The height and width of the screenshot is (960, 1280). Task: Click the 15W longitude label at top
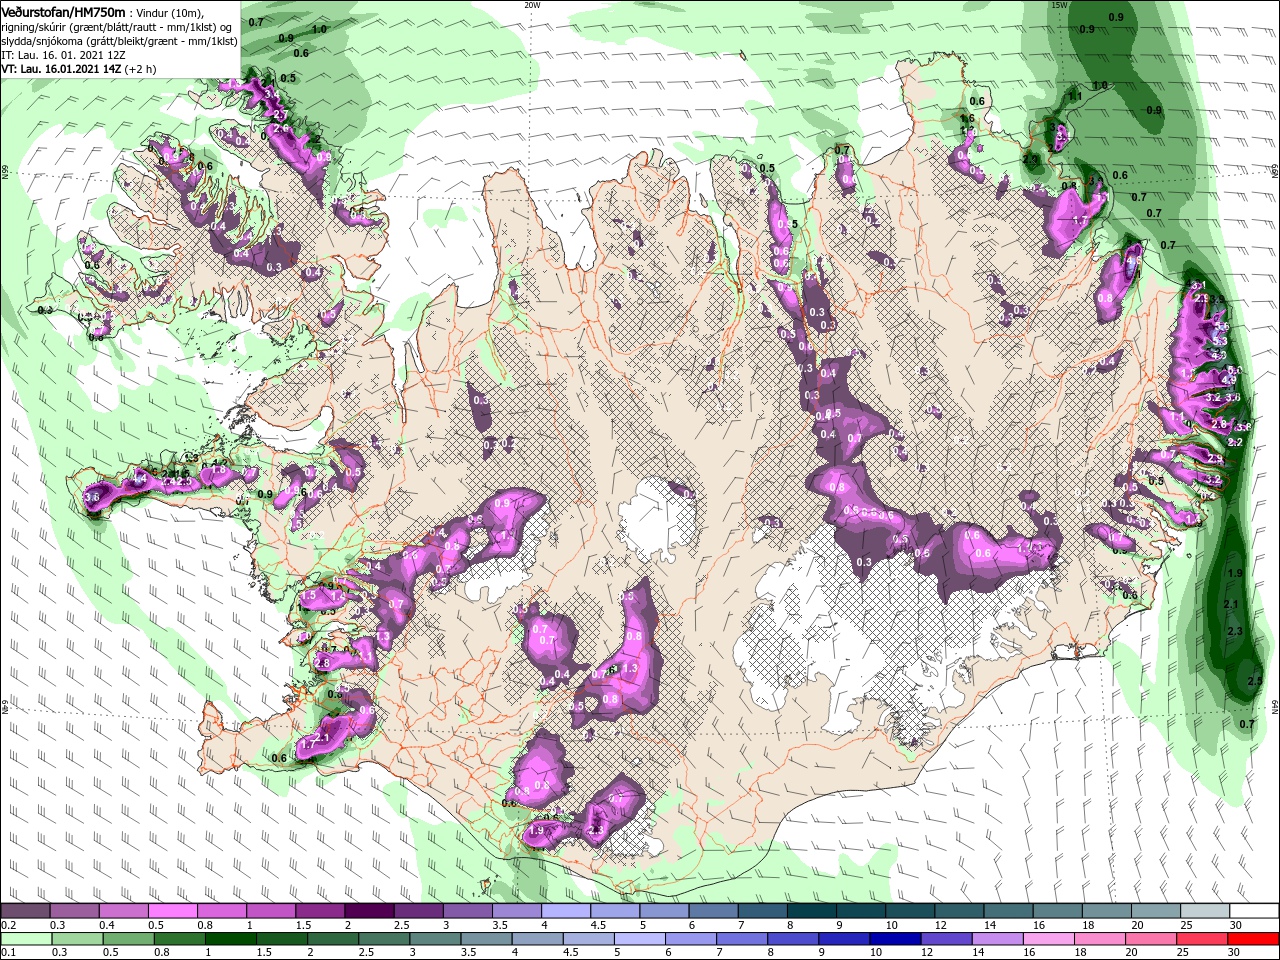coord(1059,5)
